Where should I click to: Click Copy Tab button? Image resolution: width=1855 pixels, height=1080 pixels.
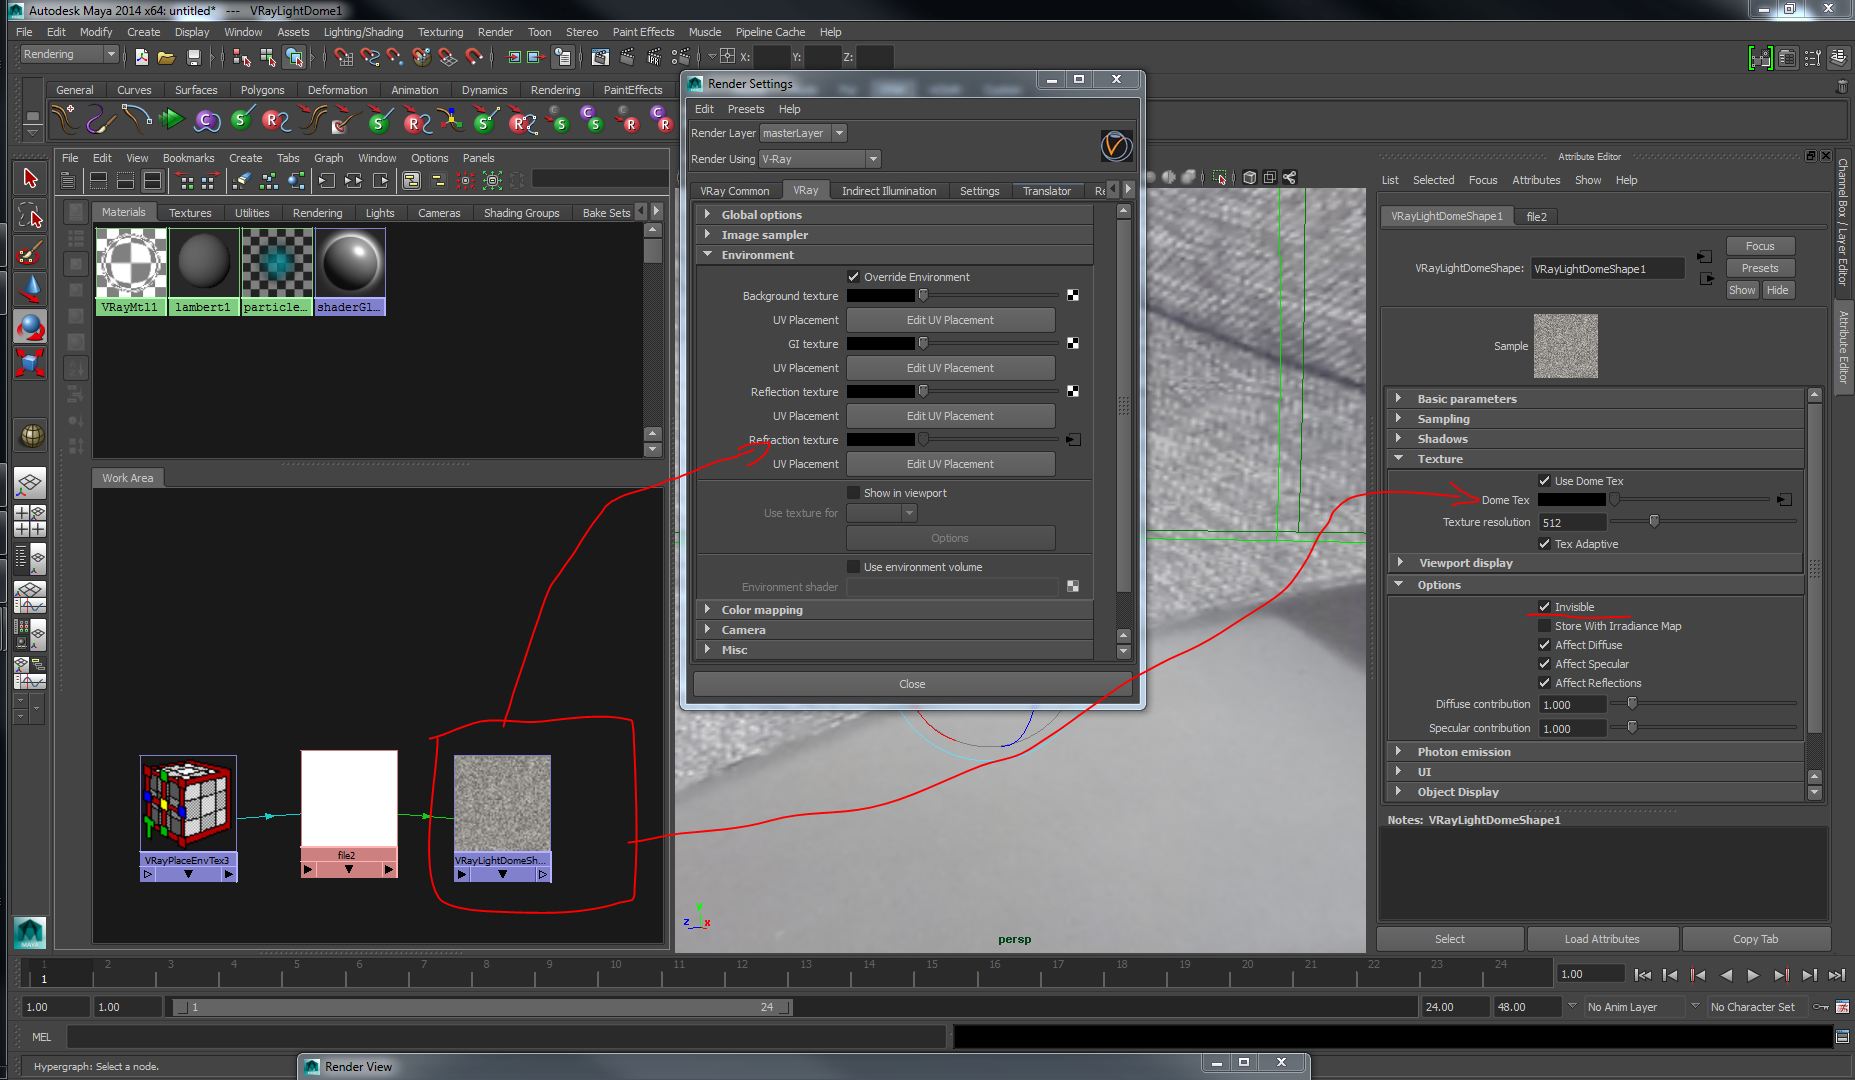coord(1756,939)
